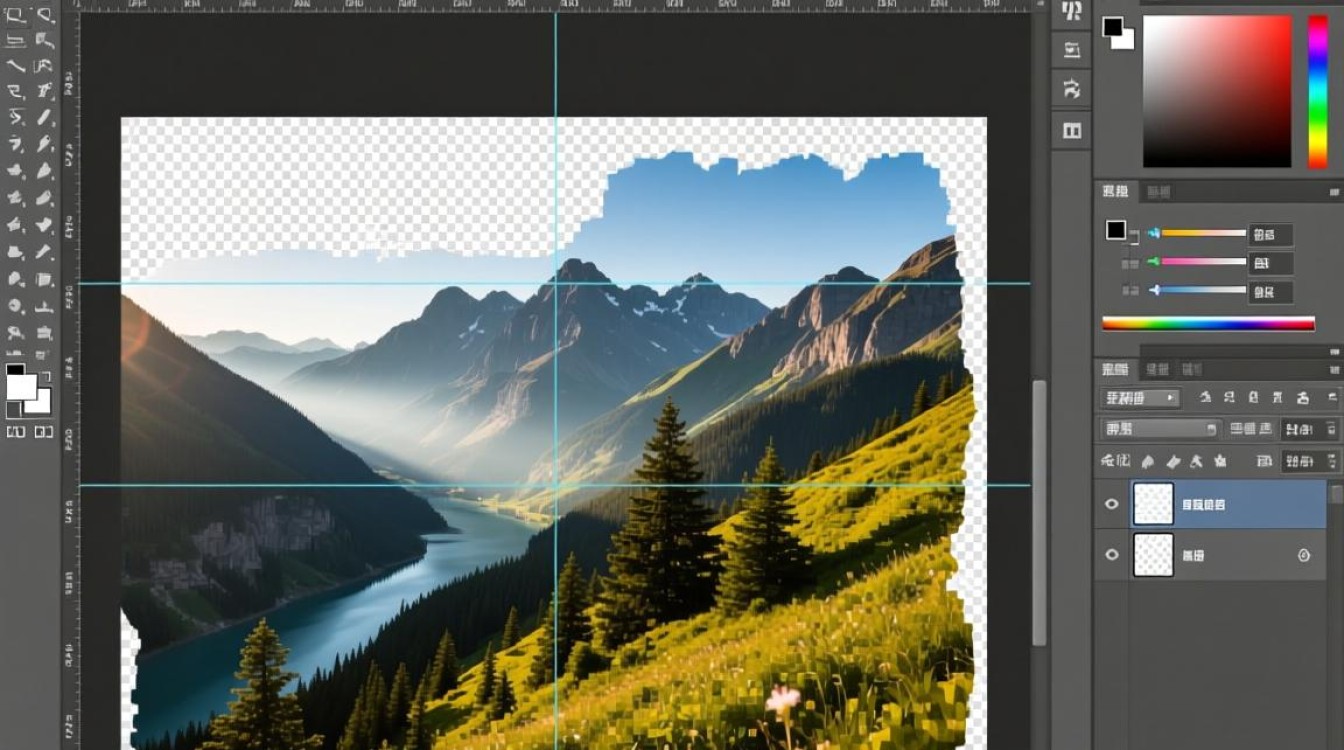This screenshot has width=1344, height=750.
Task: Click the first lock option icon in the Layers panel
Action: pos(1147,461)
